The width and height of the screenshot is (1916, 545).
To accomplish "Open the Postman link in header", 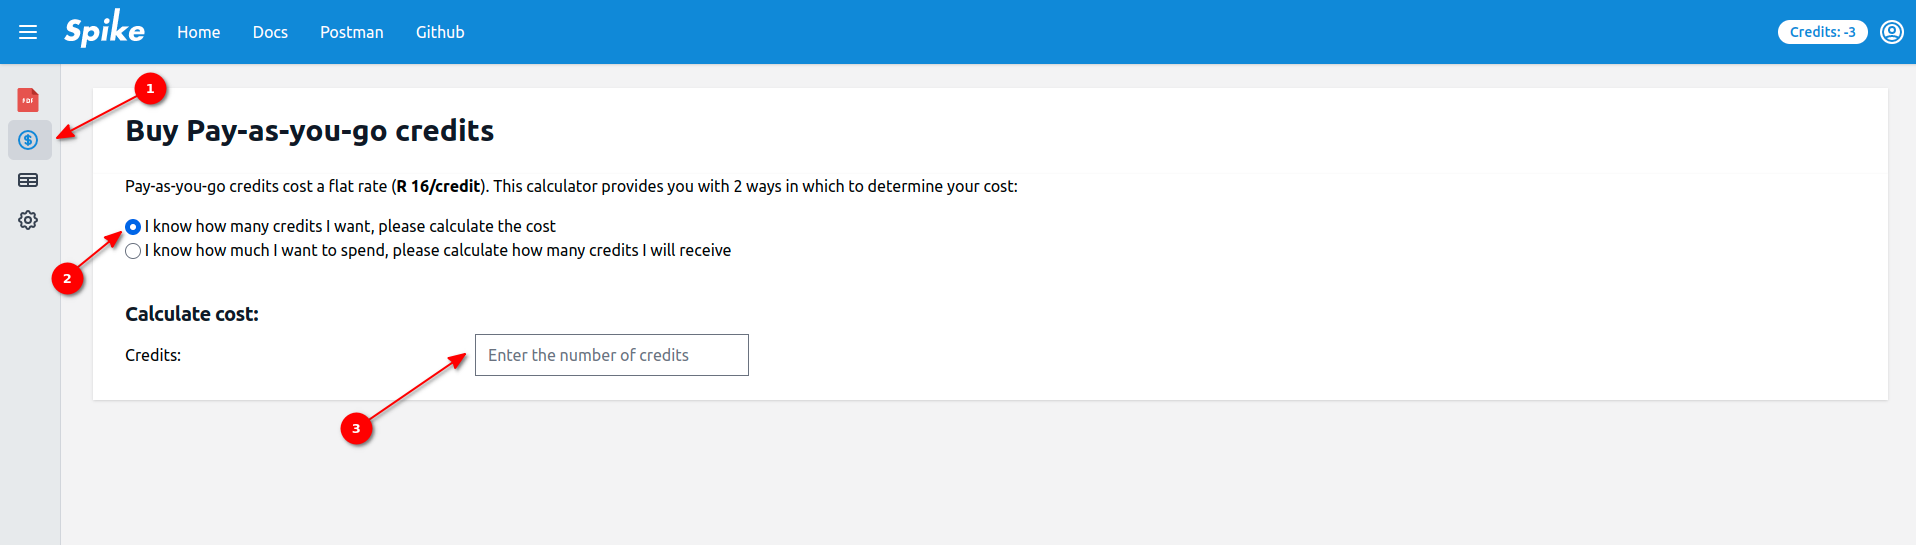I will click(x=351, y=32).
